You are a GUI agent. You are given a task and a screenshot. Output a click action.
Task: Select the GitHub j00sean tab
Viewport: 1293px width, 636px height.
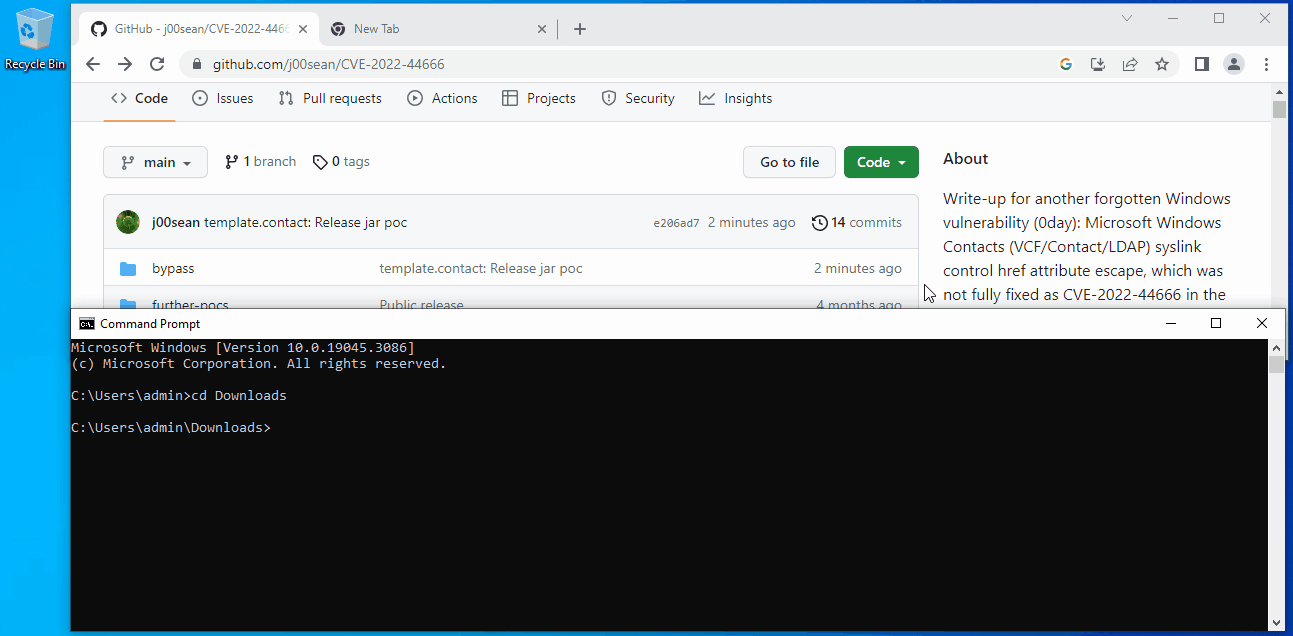click(198, 29)
